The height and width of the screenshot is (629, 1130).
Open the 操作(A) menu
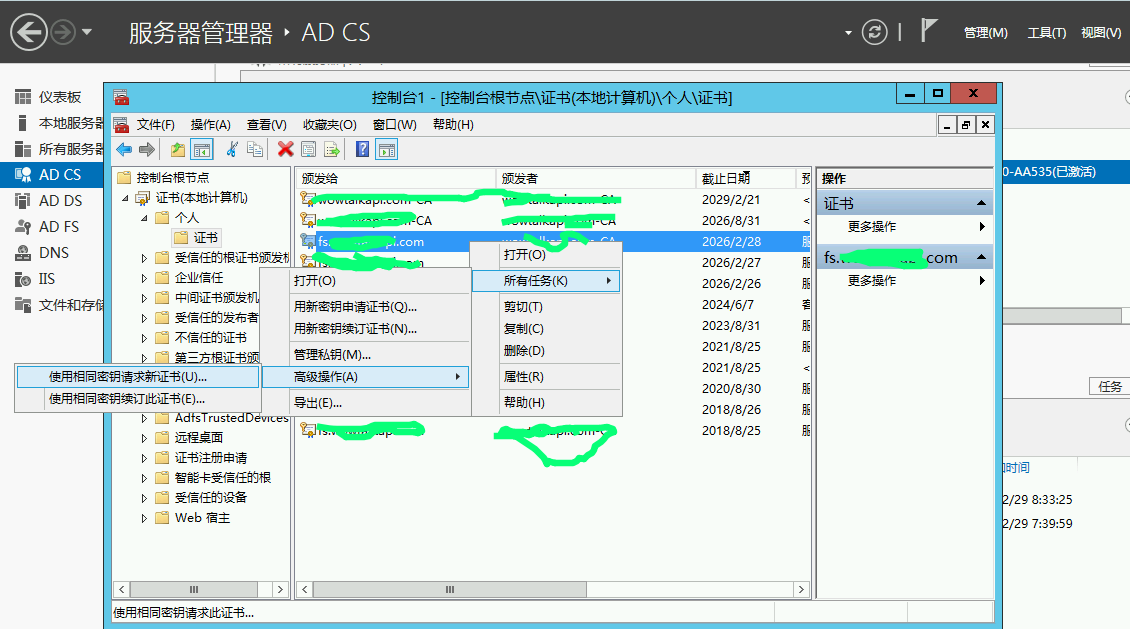[210, 125]
